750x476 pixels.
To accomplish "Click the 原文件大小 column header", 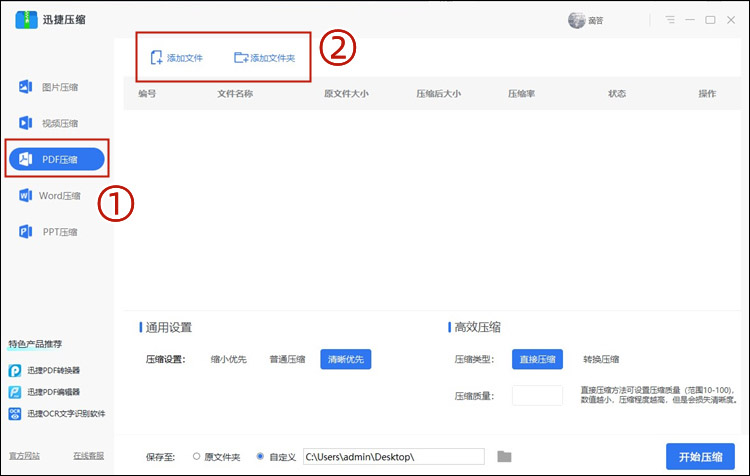I will coord(346,94).
